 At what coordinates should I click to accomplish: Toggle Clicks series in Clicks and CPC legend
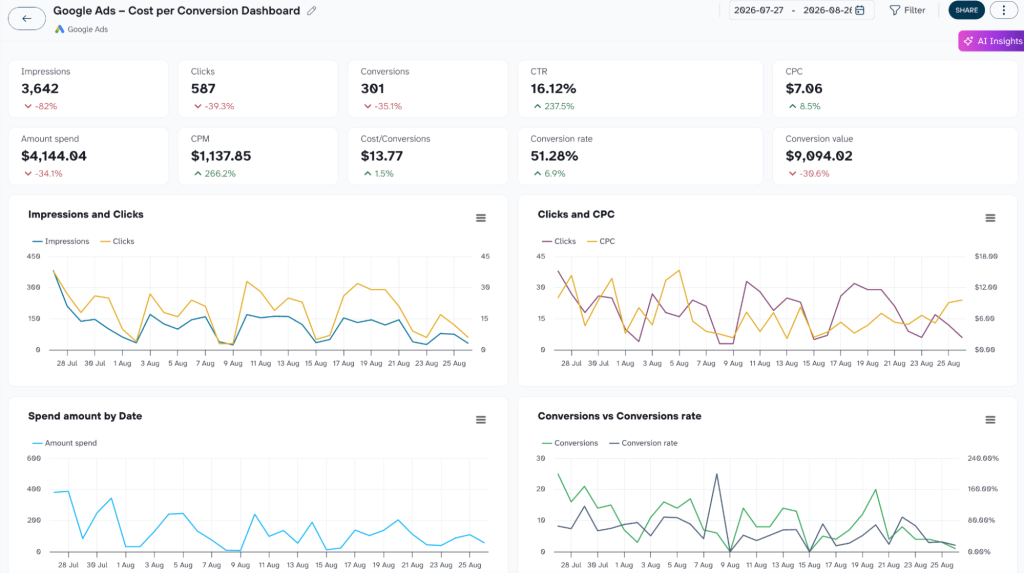(559, 241)
